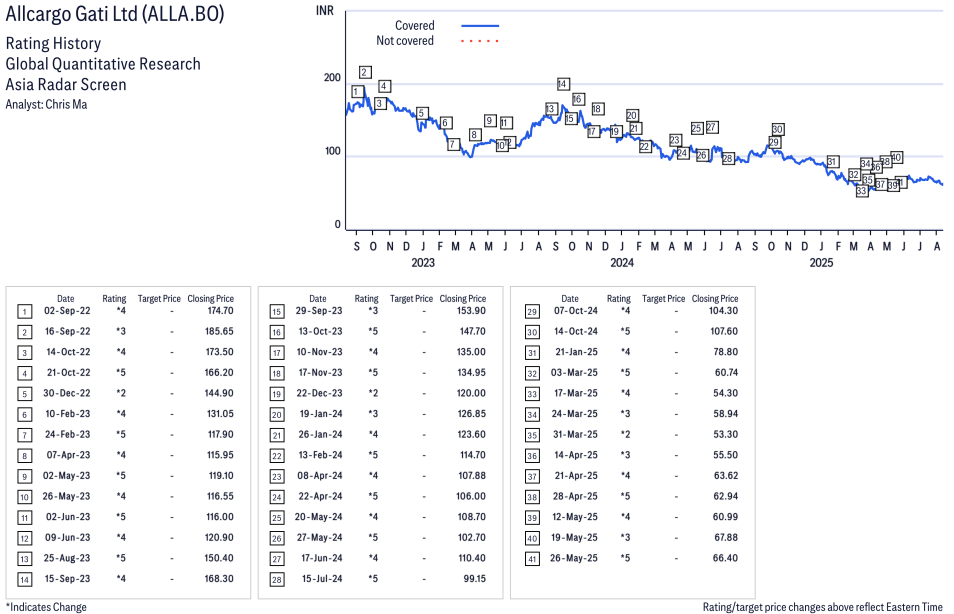Screen dimensions: 954x614
Task: Click the 100 value on the y-axis
Action: pyautogui.click(x=333, y=151)
